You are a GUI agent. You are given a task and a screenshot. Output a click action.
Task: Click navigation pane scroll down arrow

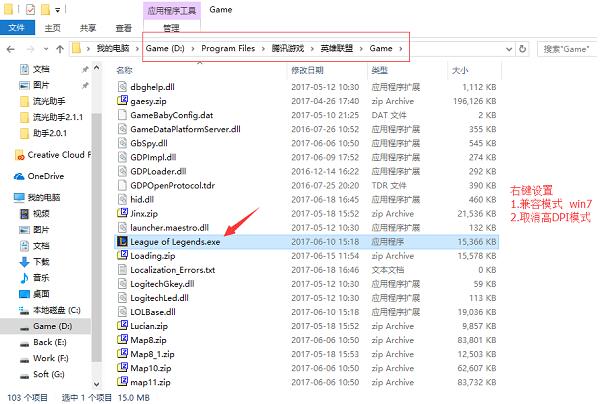coord(96,384)
